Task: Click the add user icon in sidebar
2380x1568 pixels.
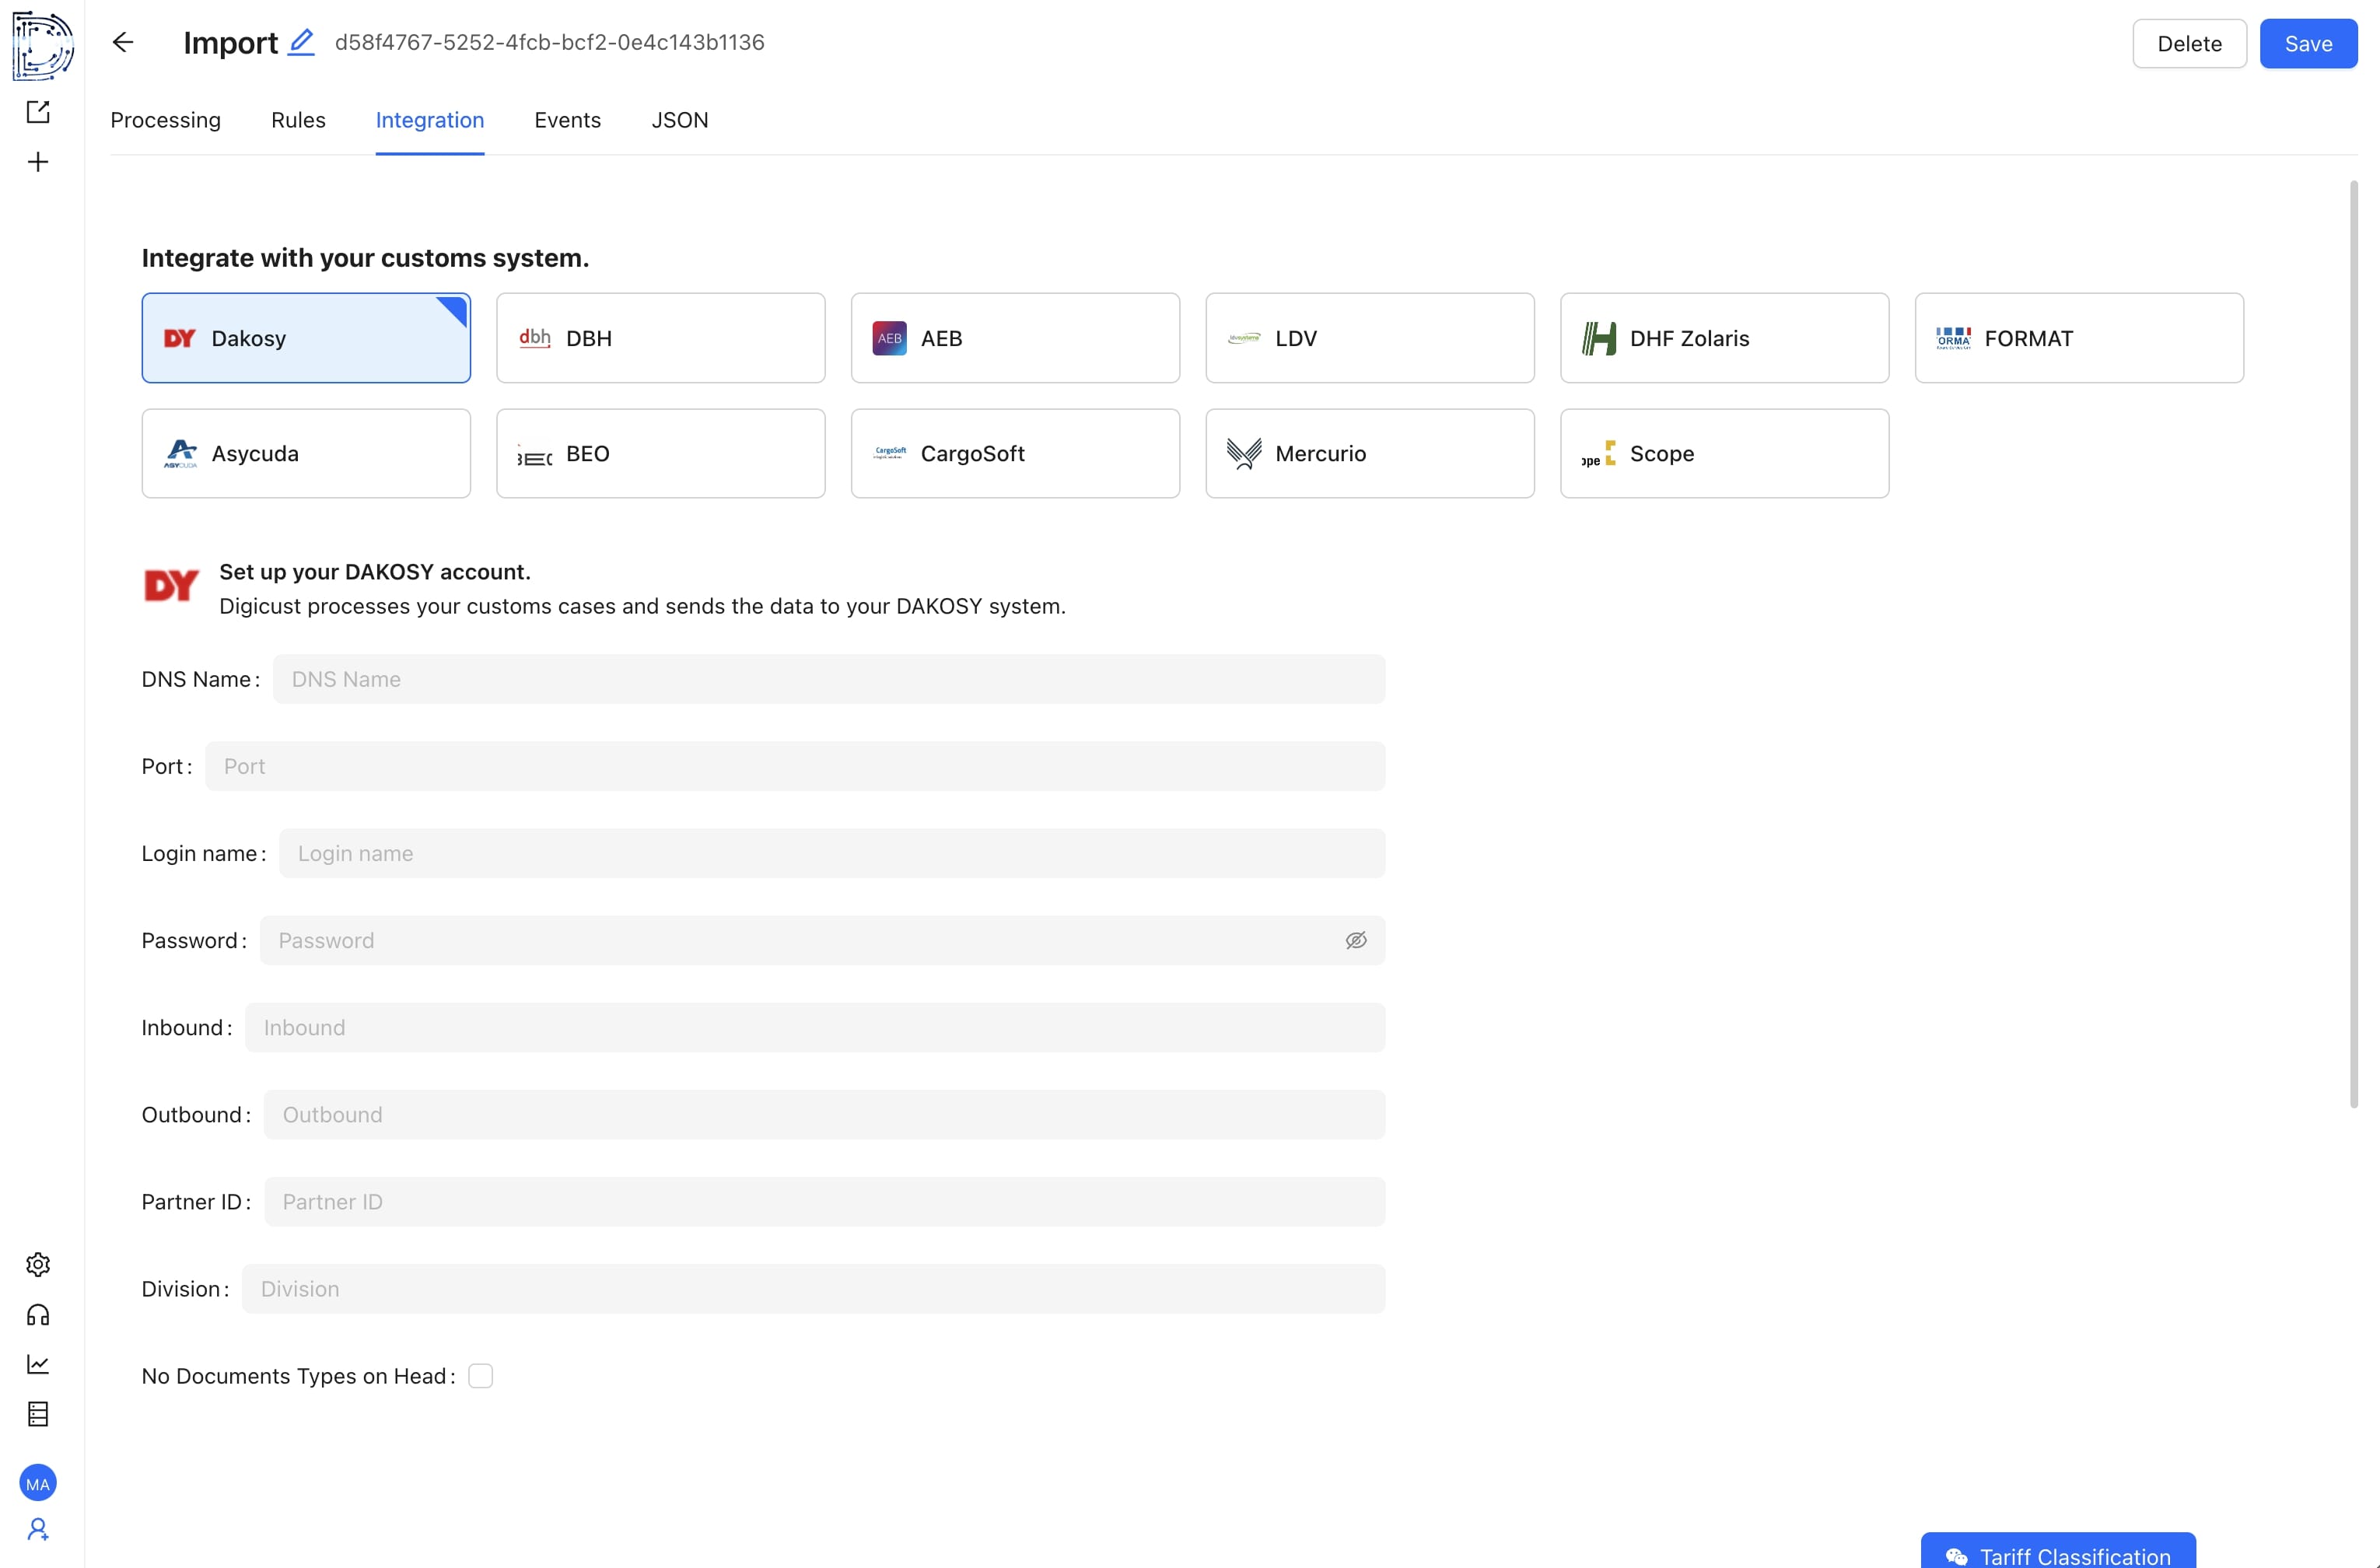Action: (38, 1529)
